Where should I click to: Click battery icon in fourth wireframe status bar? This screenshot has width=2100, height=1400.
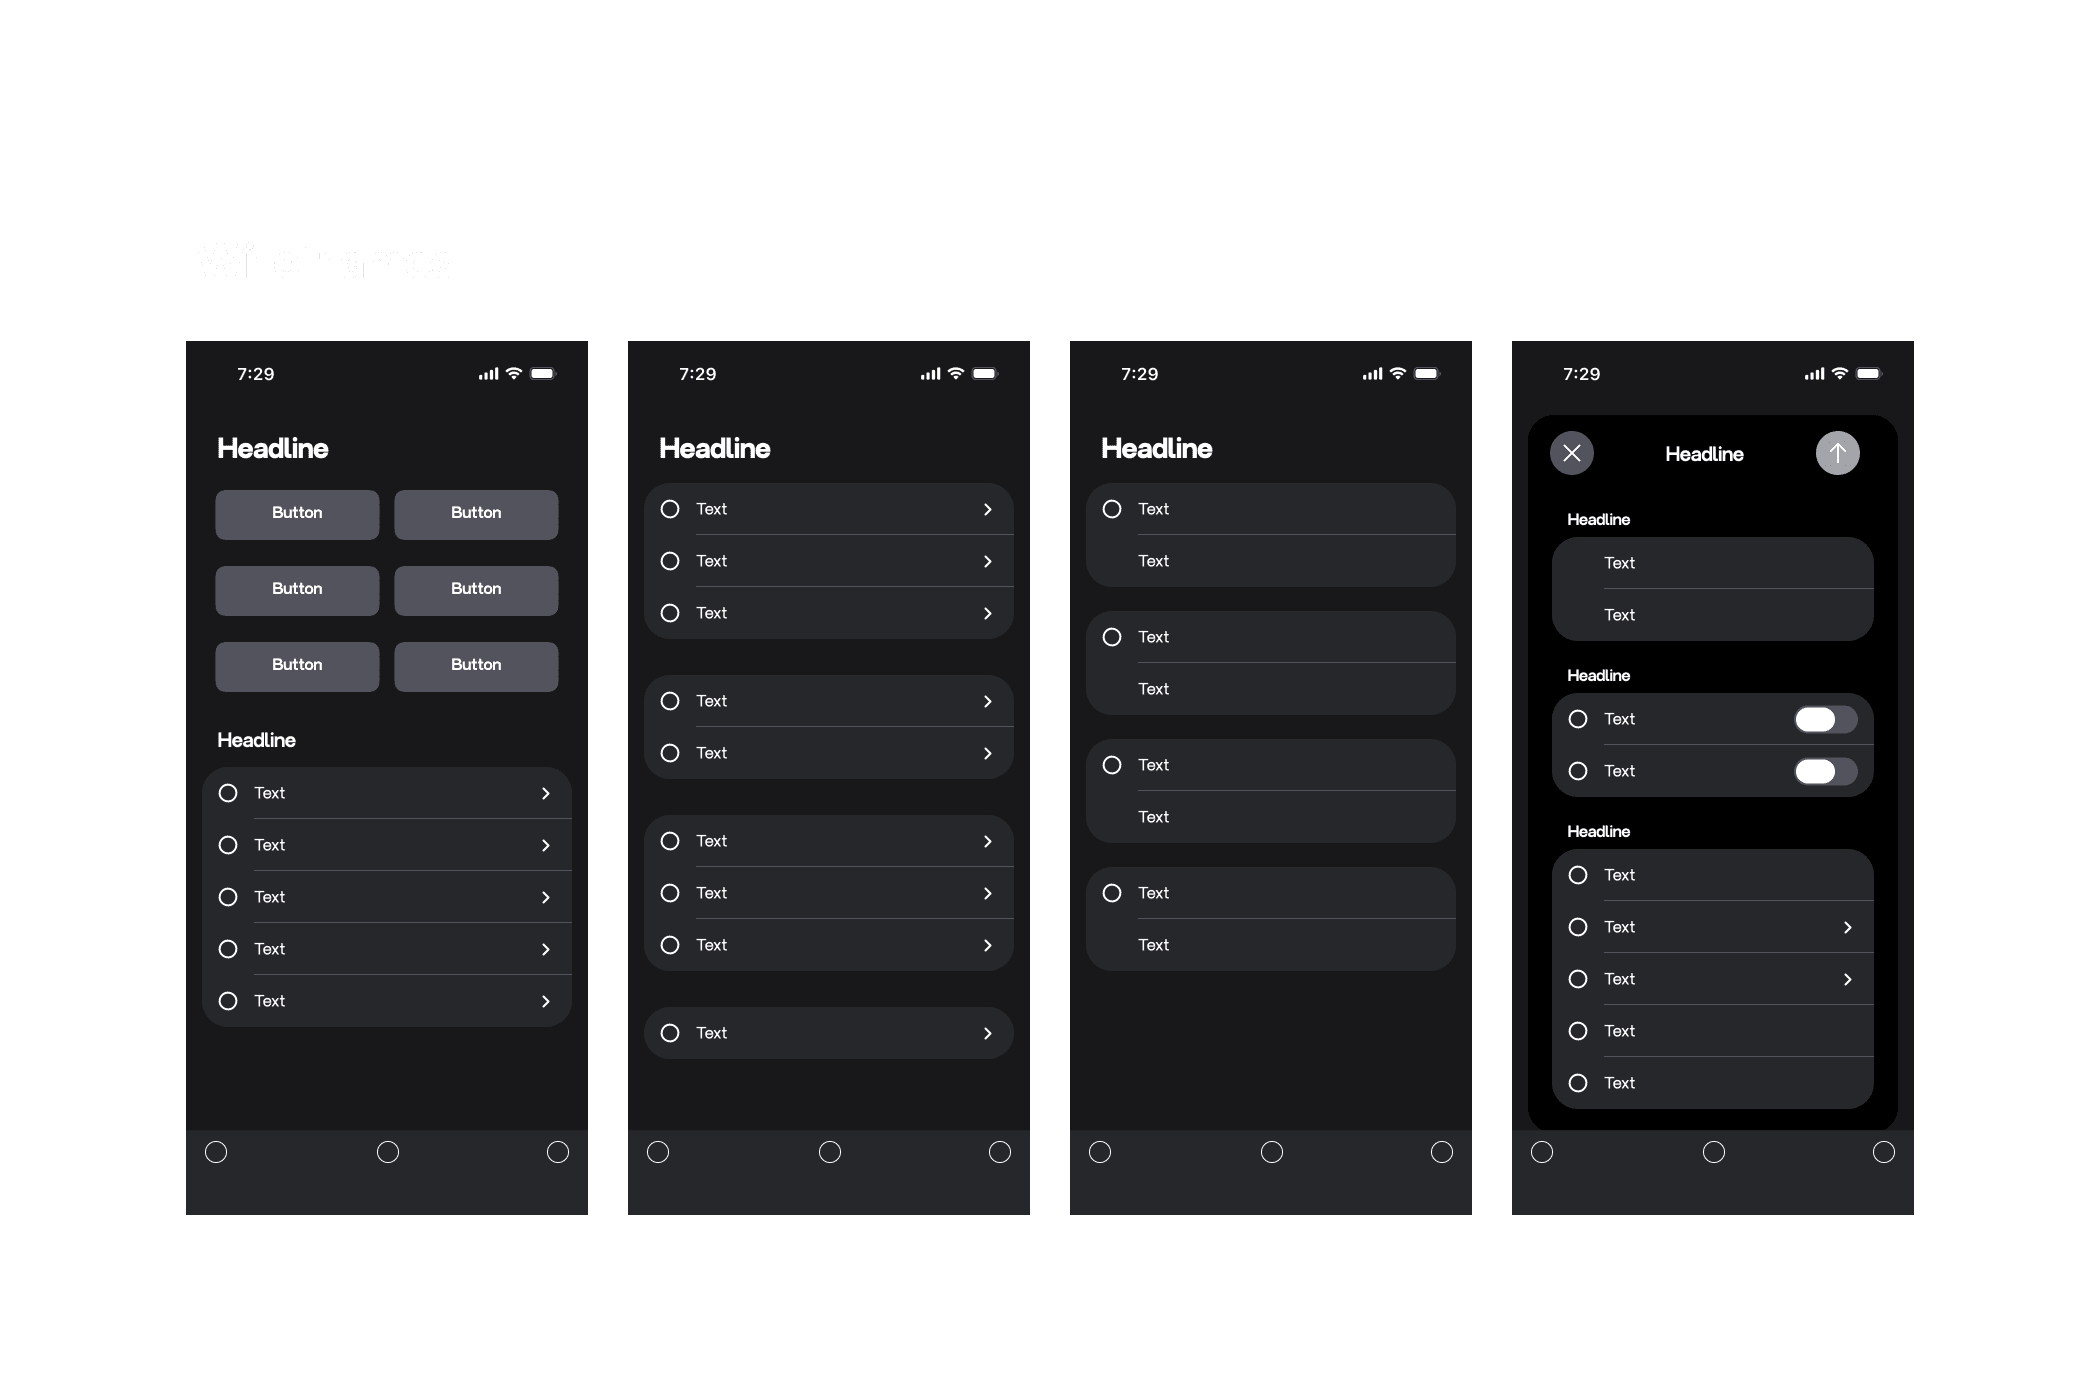click(x=1868, y=373)
